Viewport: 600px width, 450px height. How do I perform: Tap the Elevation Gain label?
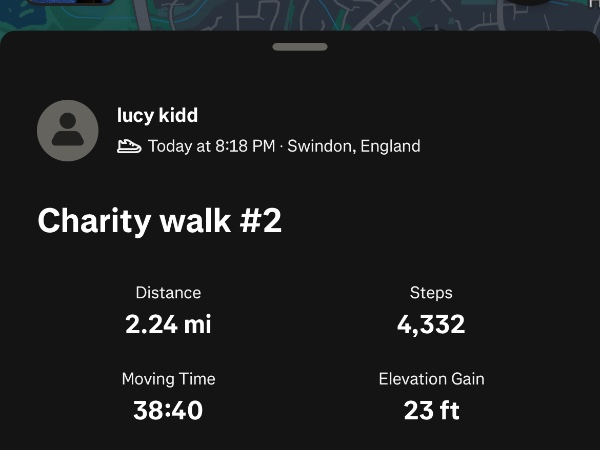point(431,379)
